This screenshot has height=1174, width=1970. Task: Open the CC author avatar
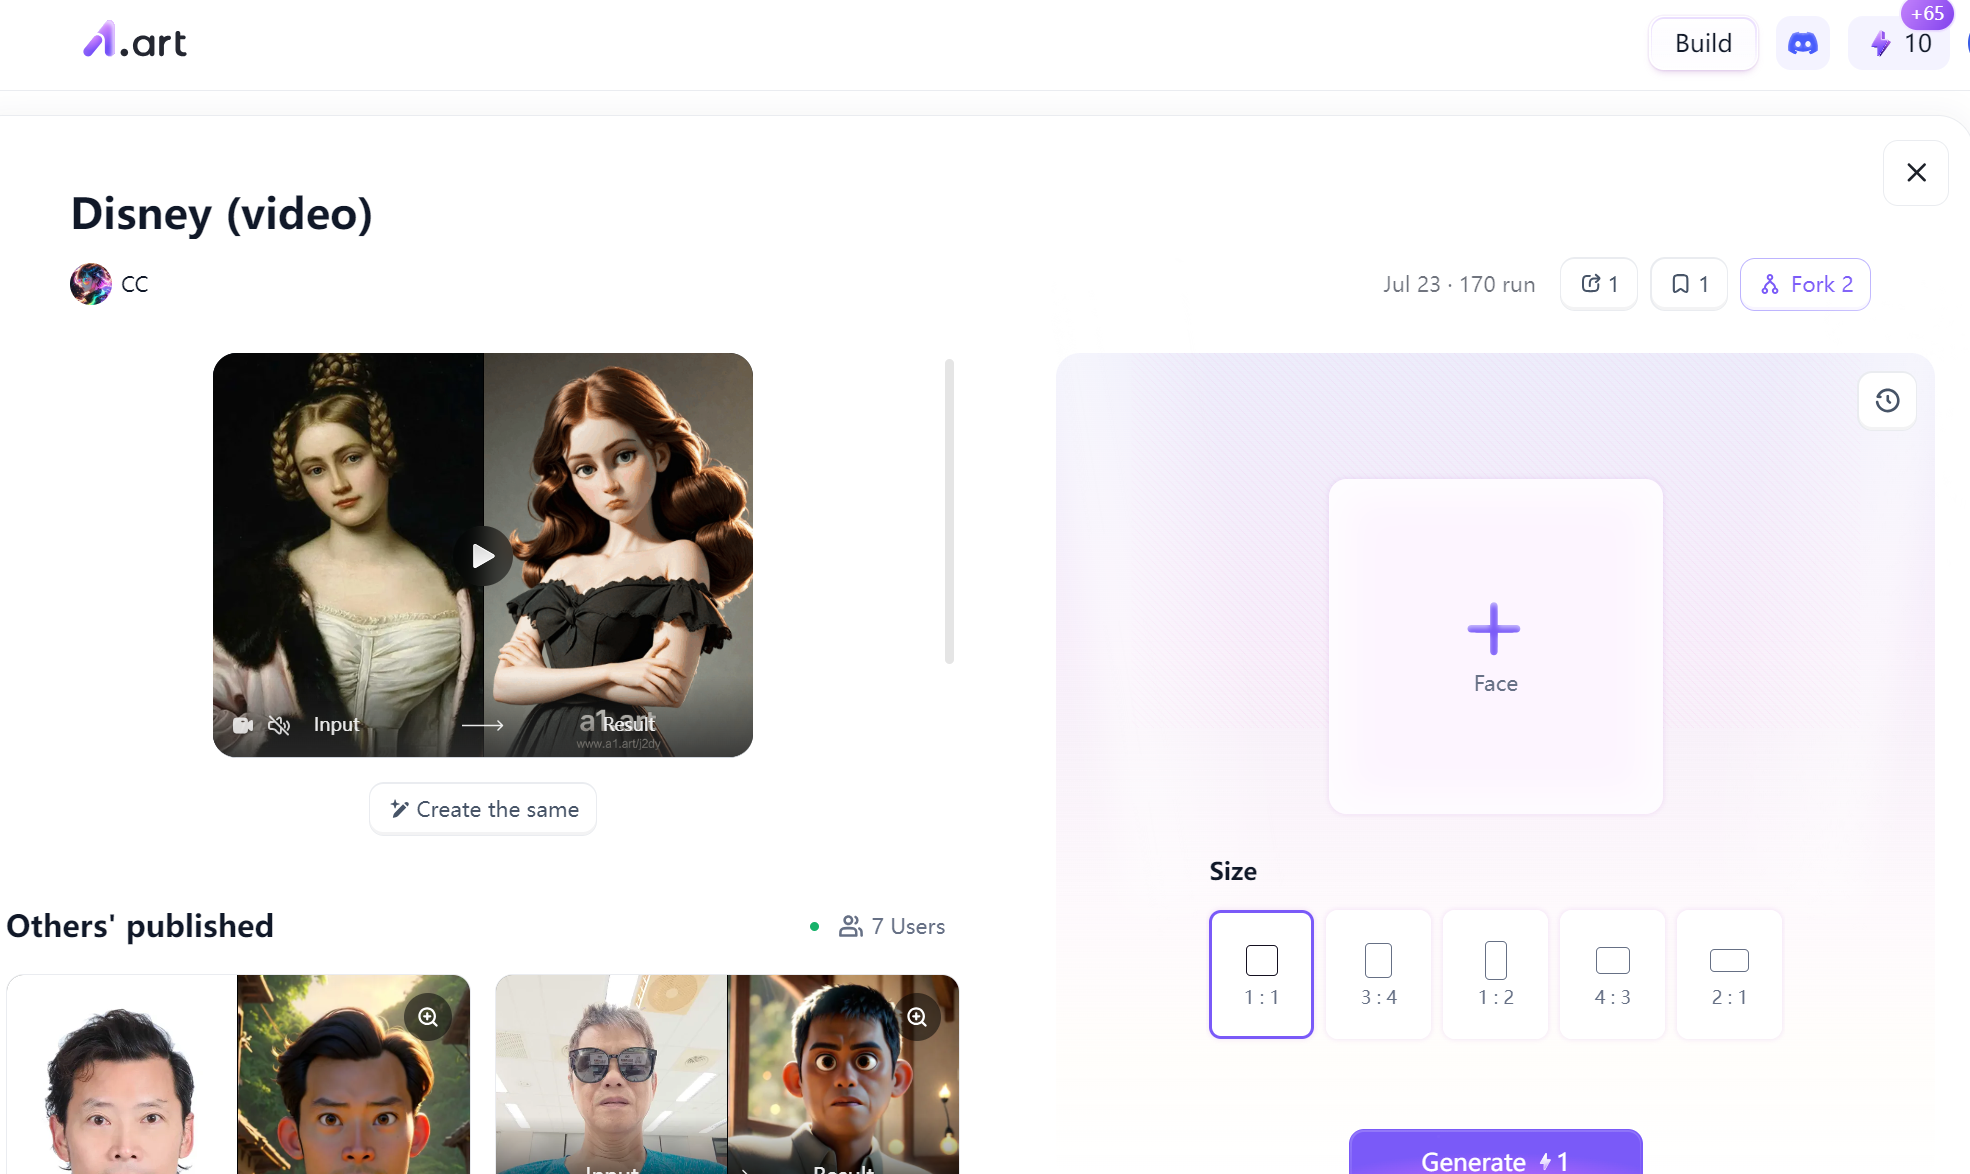coord(90,284)
